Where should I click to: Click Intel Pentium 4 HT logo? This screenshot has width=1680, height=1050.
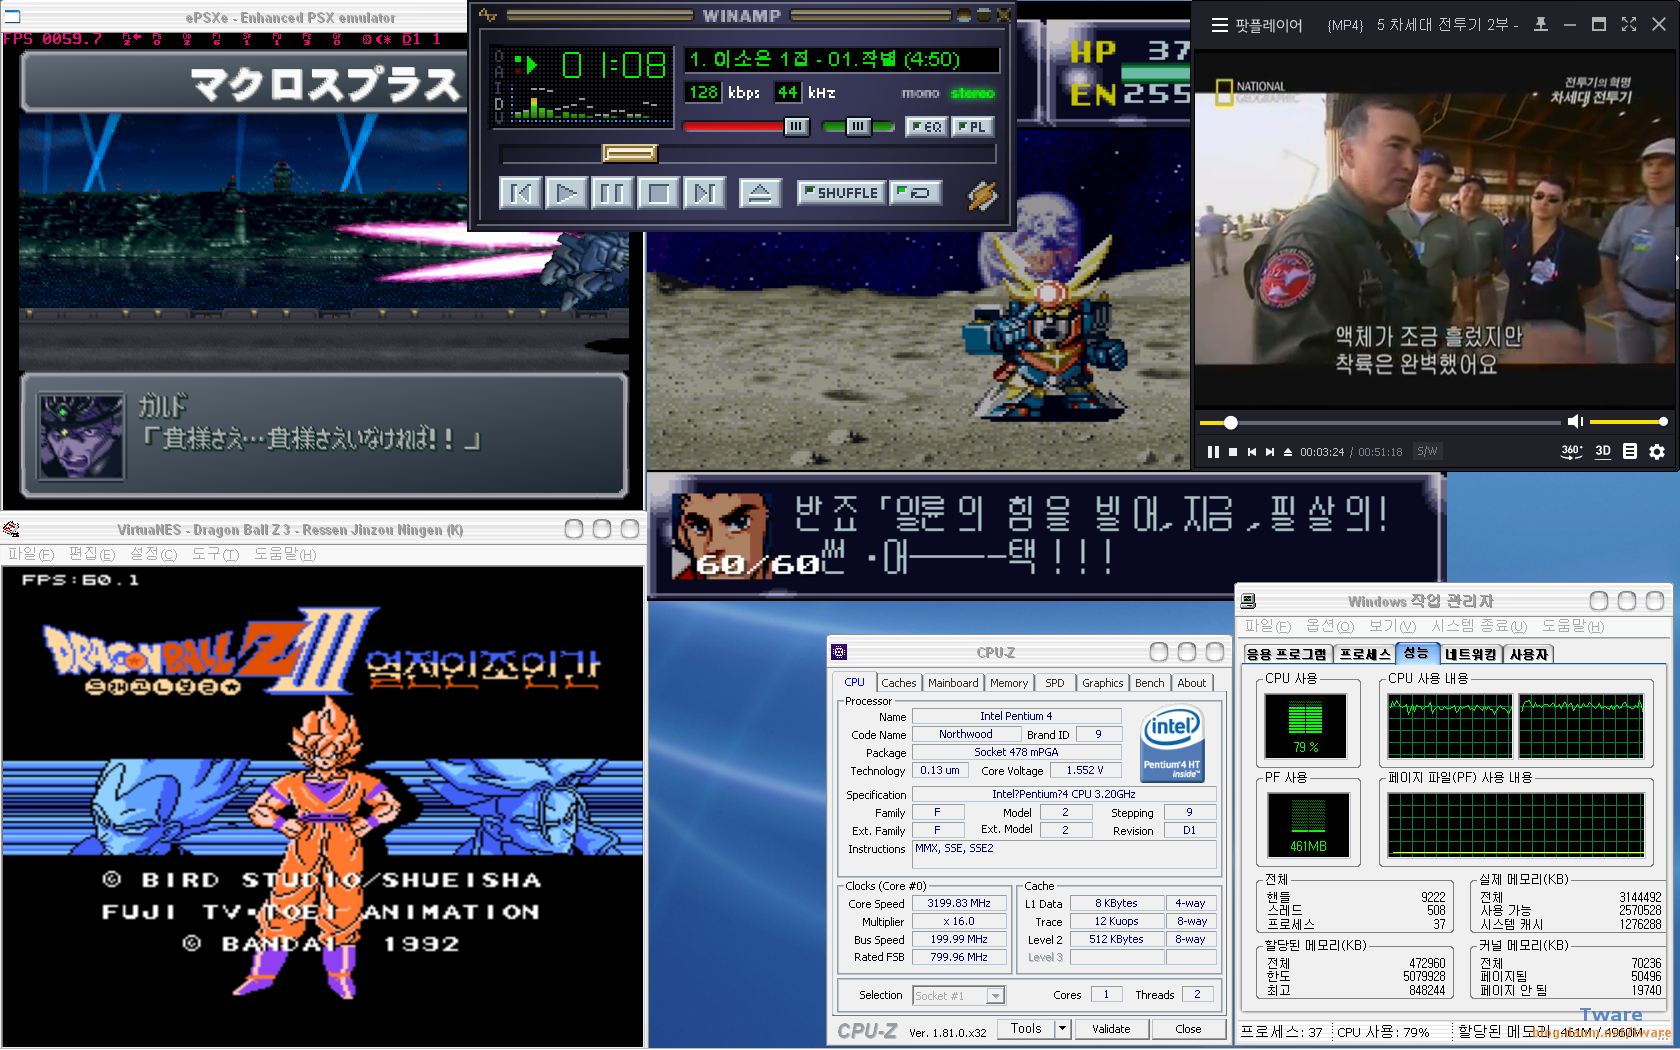coord(1172,746)
